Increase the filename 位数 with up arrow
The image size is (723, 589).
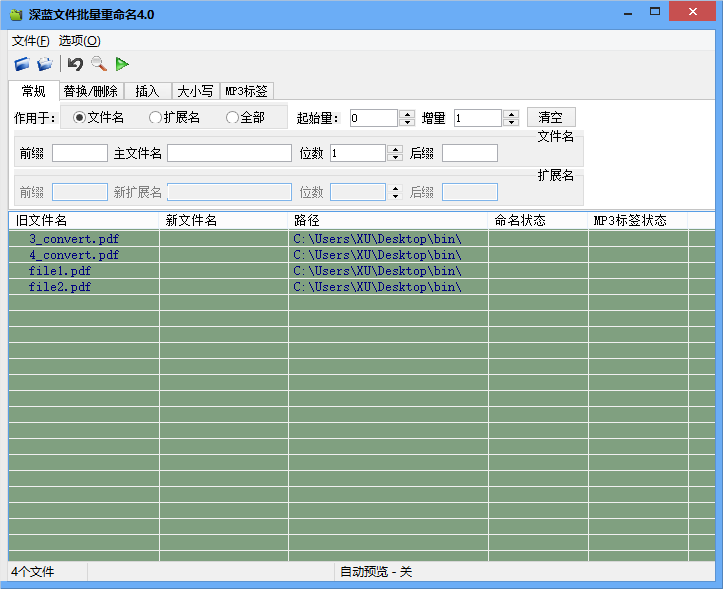point(395,149)
